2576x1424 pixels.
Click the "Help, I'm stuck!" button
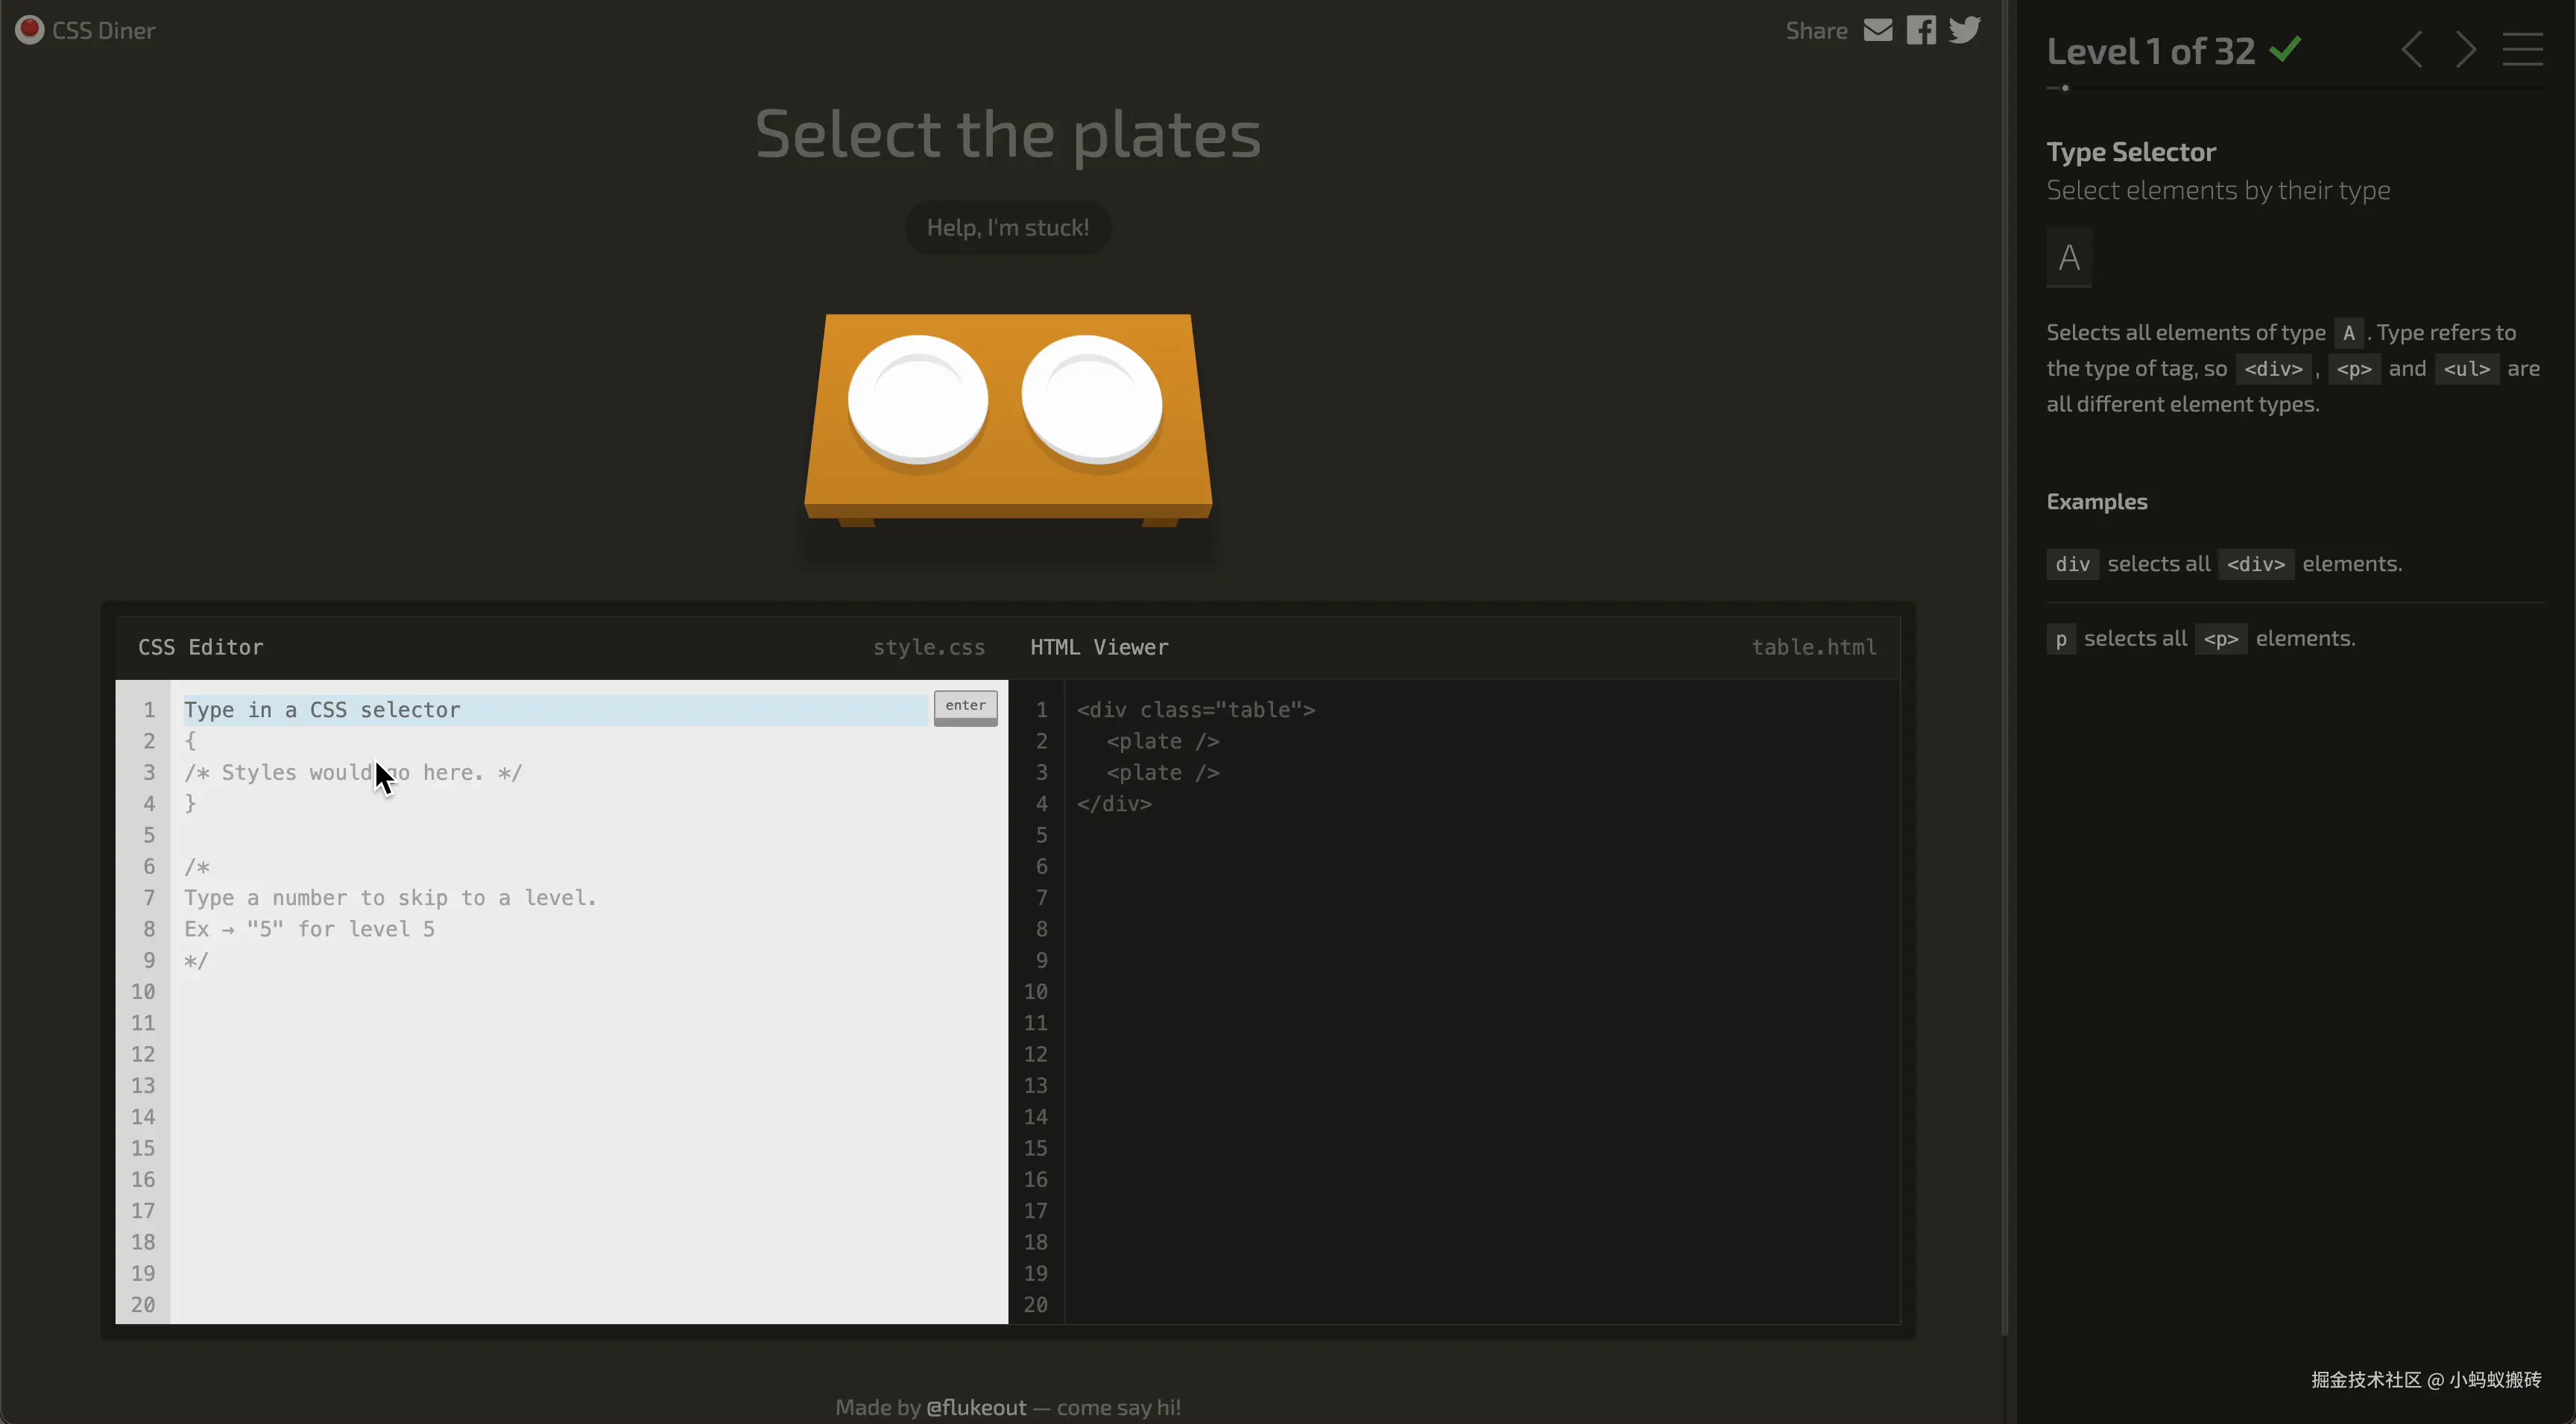(1007, 228)
